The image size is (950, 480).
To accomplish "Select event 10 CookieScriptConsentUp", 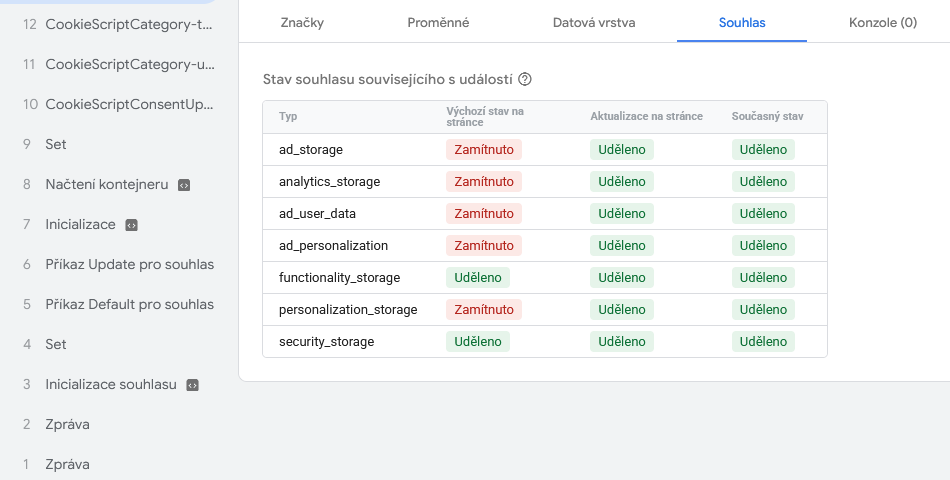I will coord(119,104).
